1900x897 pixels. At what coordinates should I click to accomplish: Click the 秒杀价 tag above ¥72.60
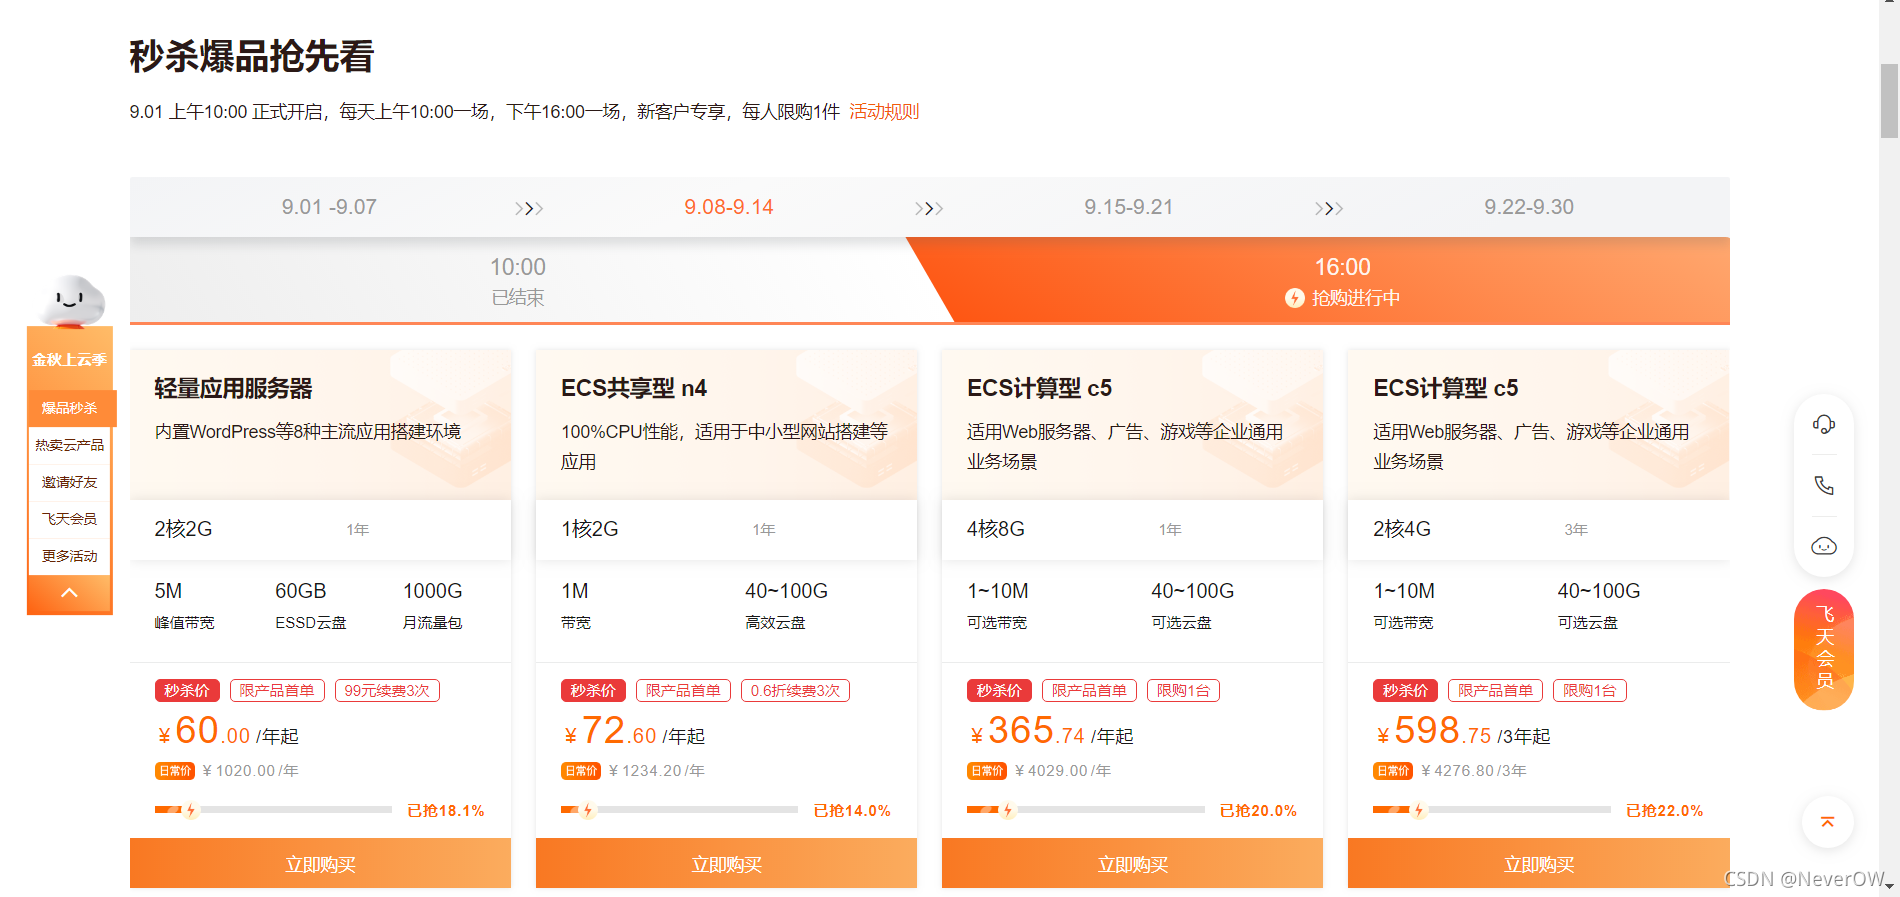[x=593, y=691]
